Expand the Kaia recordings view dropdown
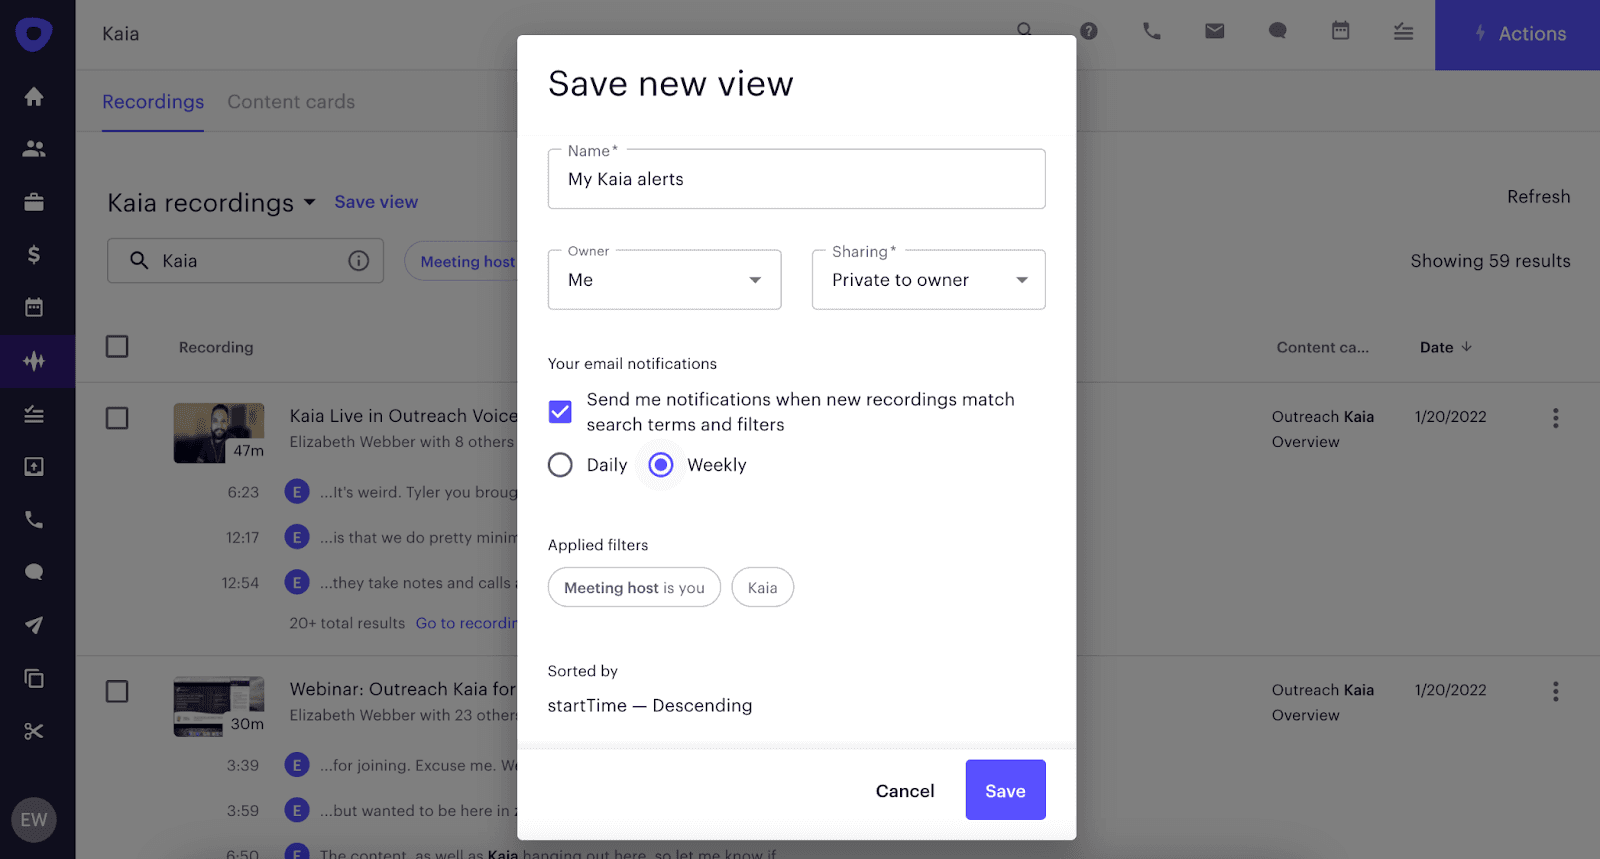The image size is (1600, 859). pyautogui.click(x=310, y=202)
